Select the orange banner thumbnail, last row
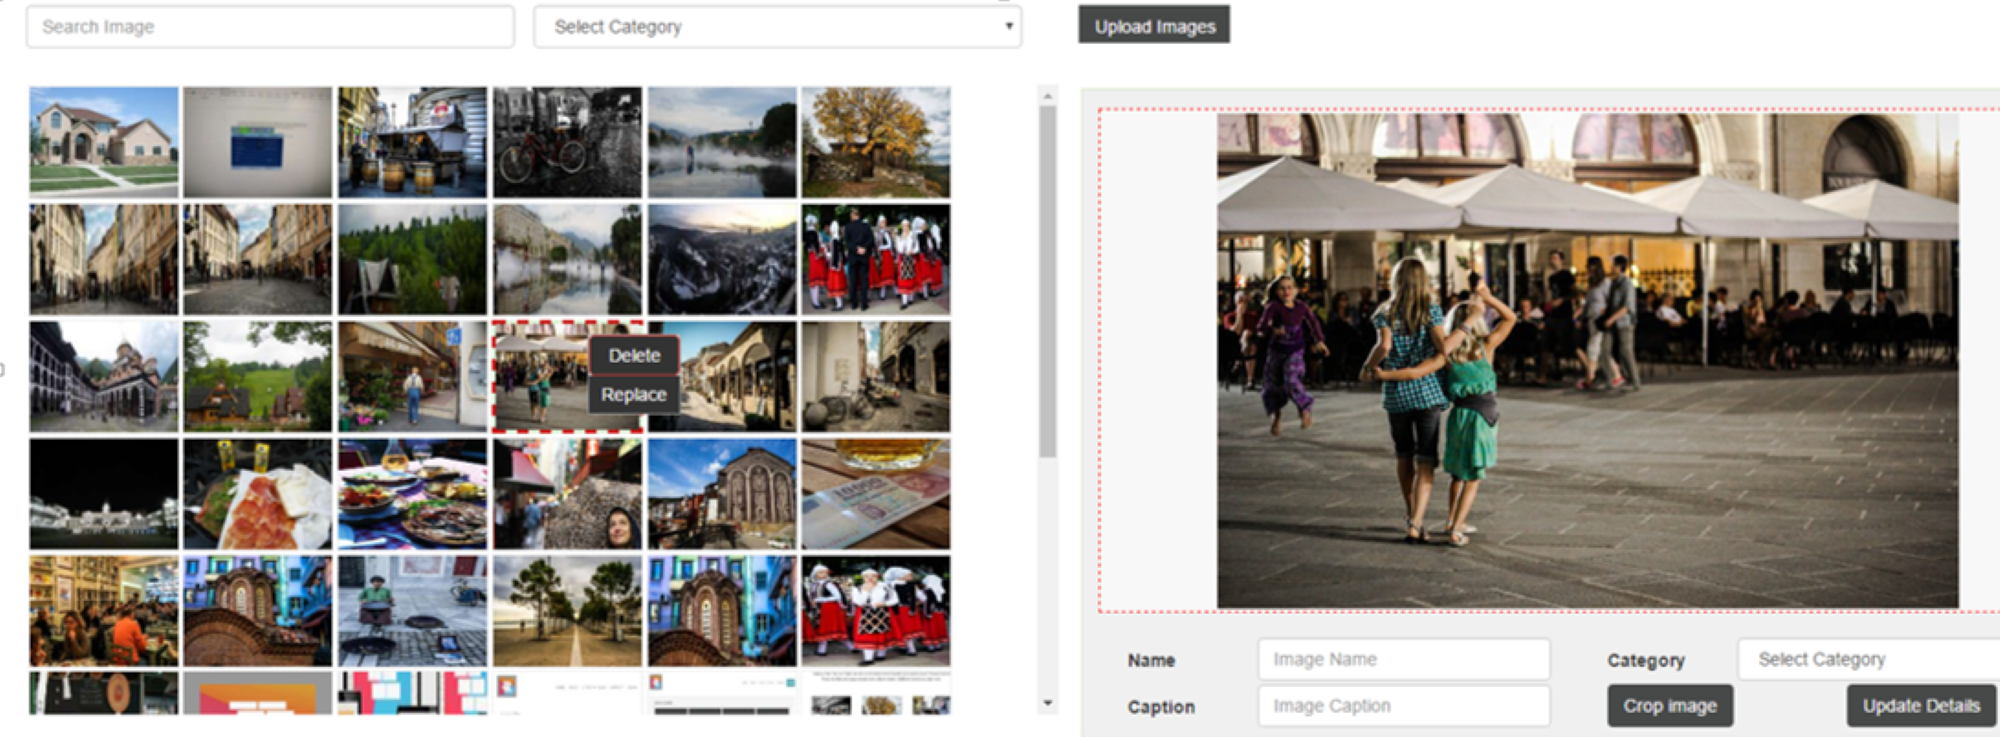 tap(258, 693)
